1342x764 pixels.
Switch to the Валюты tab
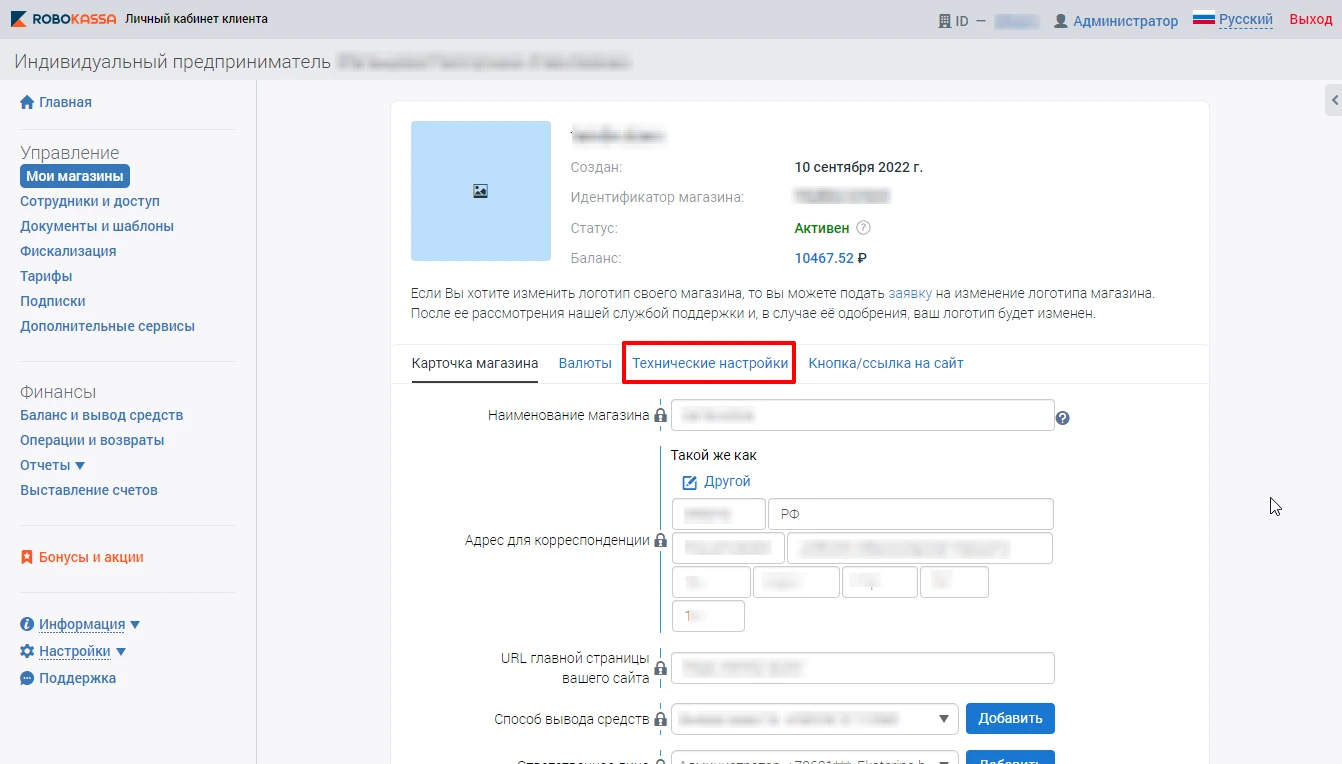point(585,363)
